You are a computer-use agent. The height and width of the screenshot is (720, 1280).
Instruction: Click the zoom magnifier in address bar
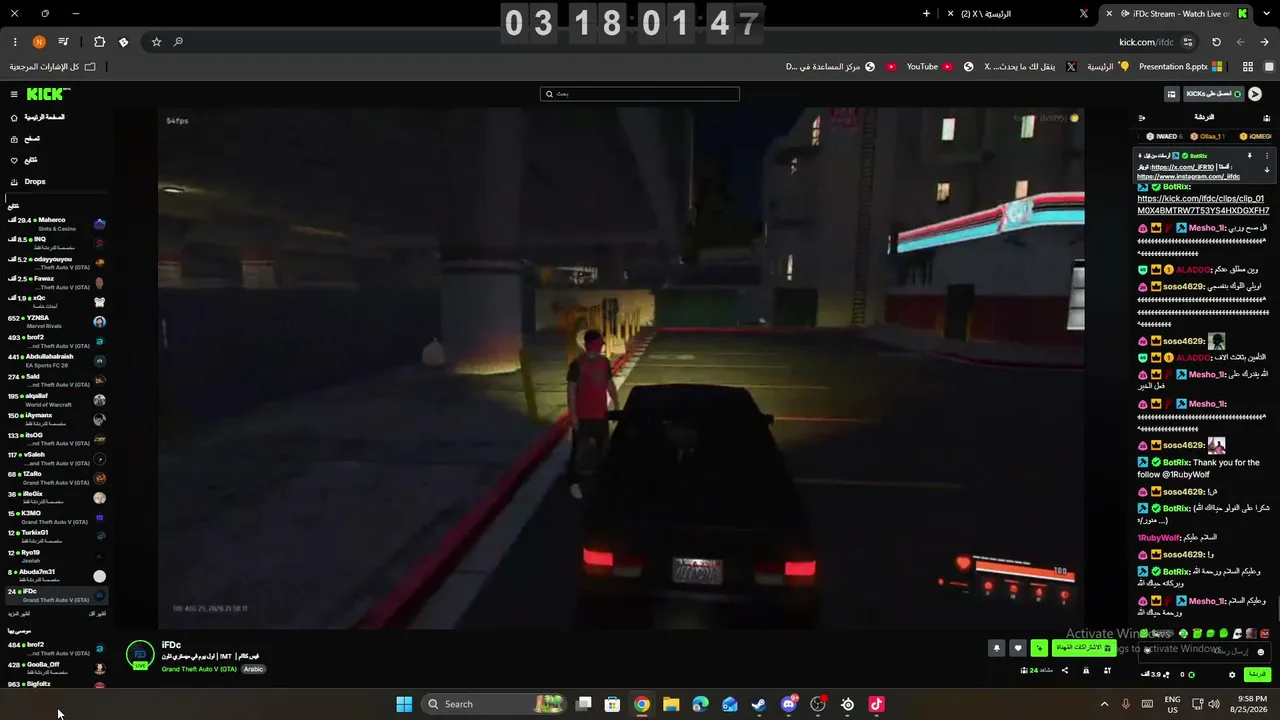[178, 42]
